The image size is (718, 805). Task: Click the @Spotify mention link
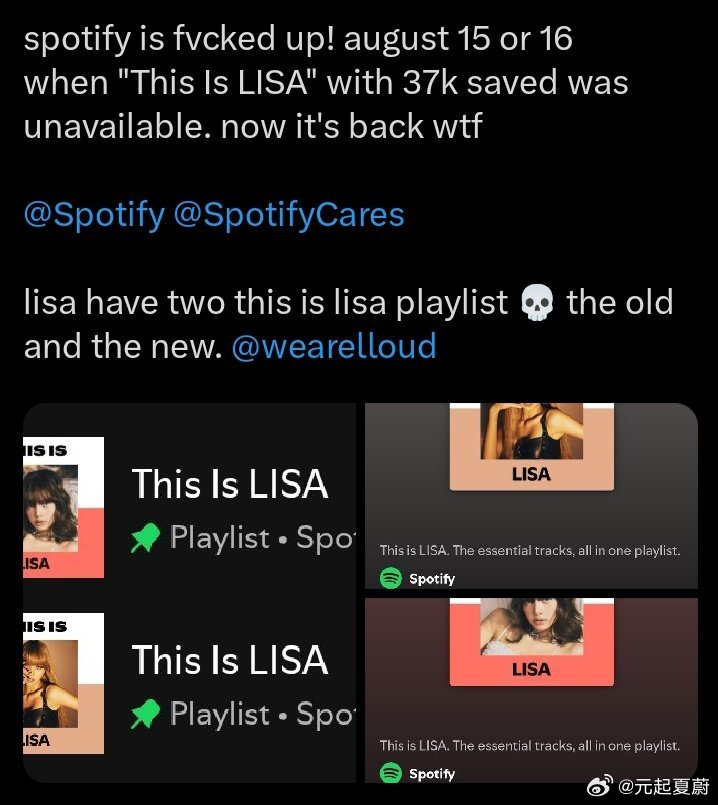coord(94,215)
